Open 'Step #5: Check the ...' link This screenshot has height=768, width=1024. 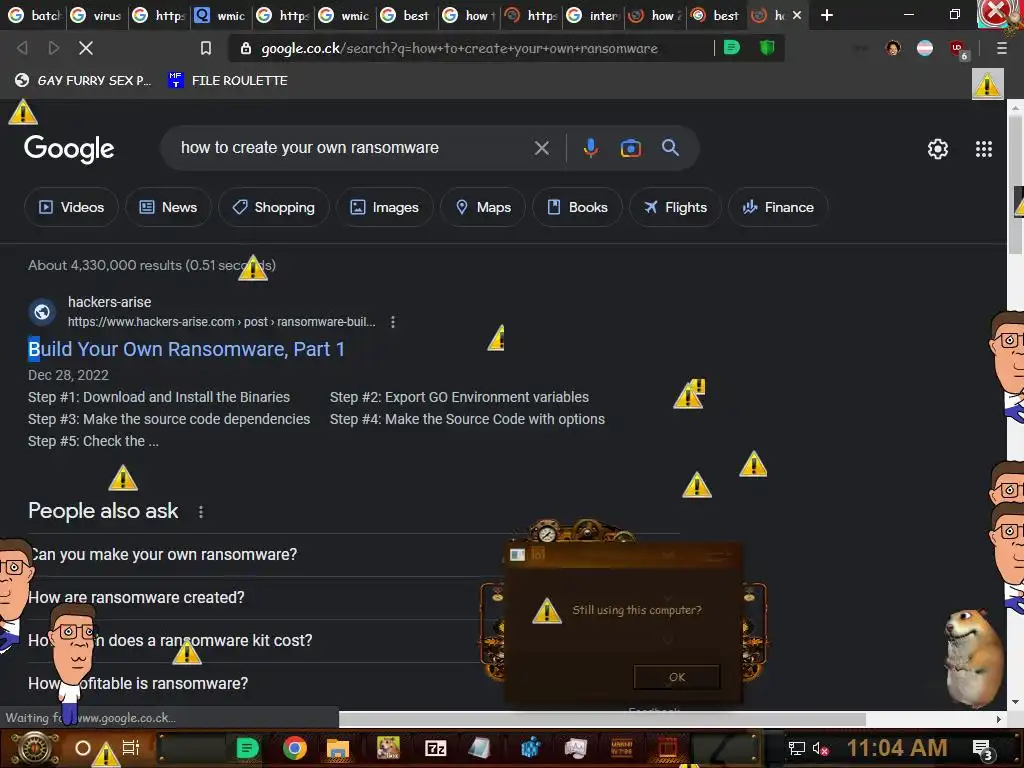tap(93, 441)
